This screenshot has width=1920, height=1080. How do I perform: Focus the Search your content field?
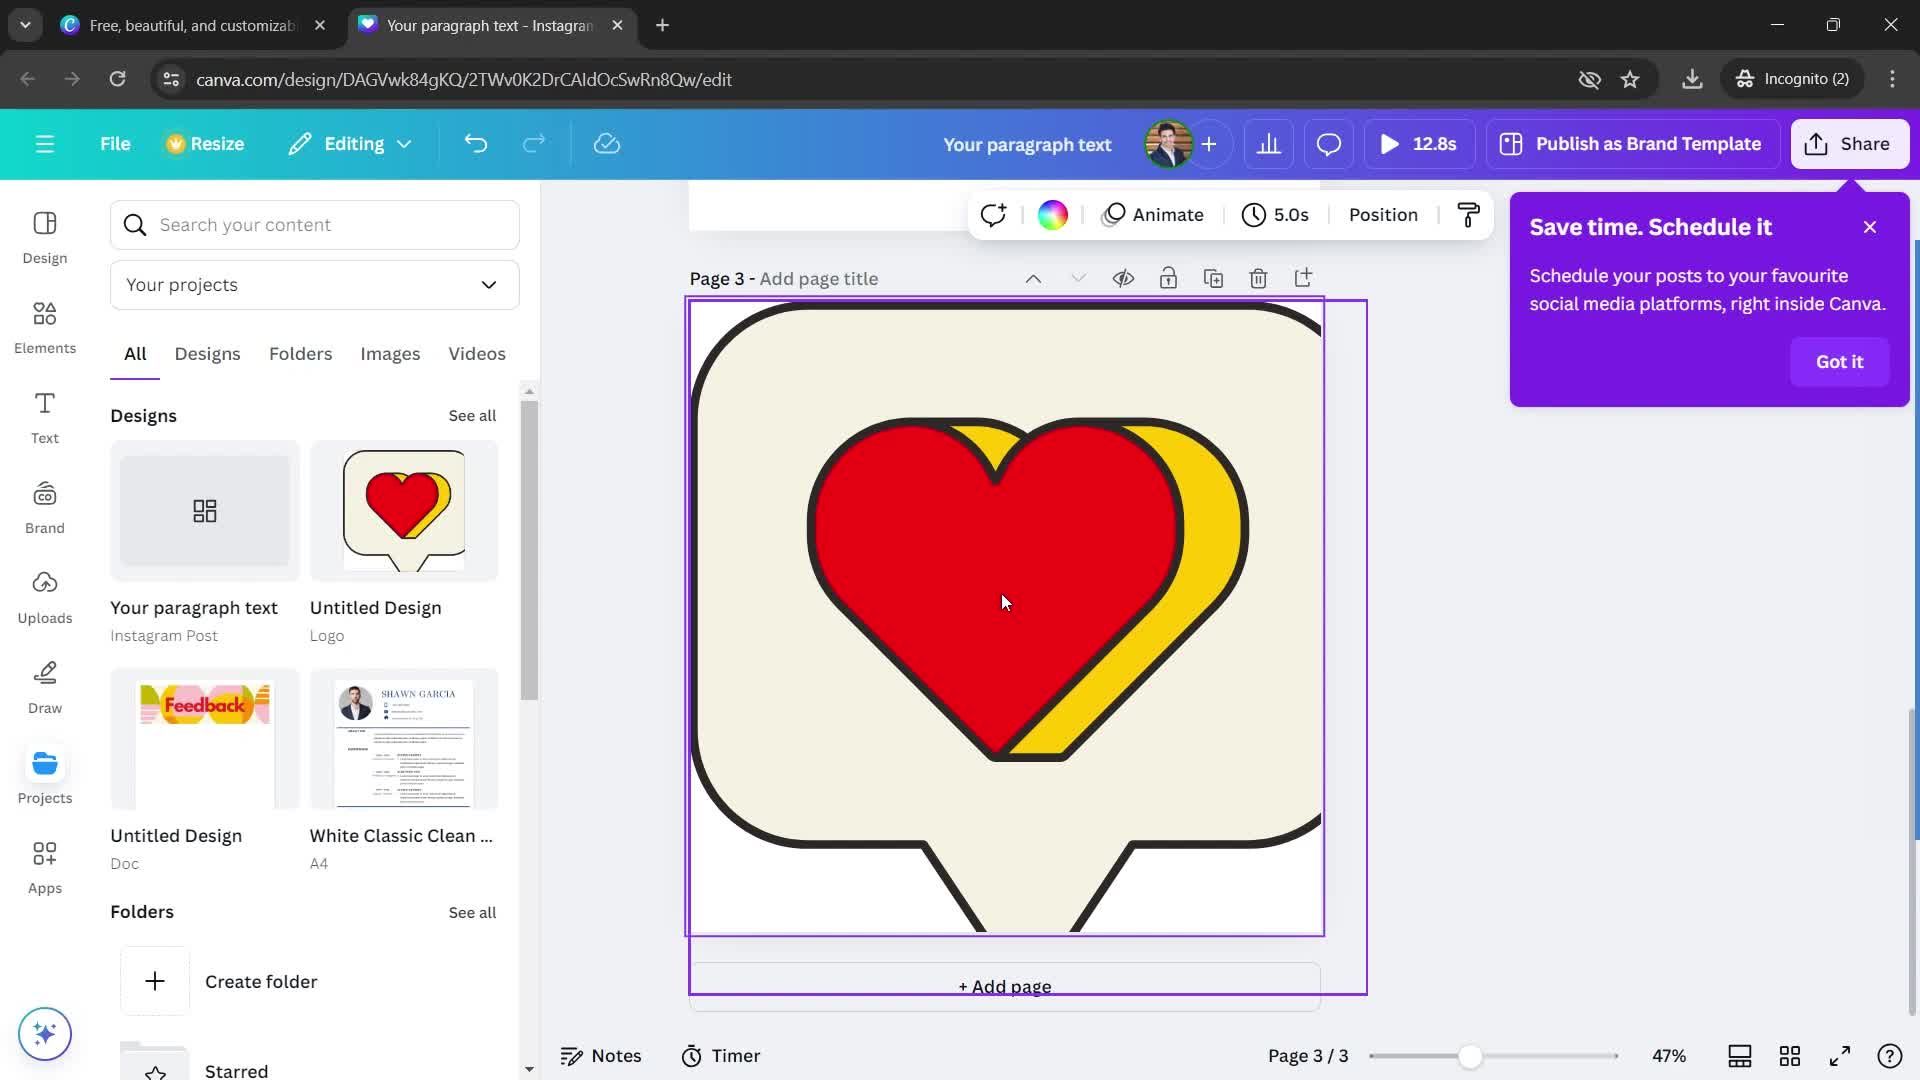pyautogui.click(x=315, y=225)
